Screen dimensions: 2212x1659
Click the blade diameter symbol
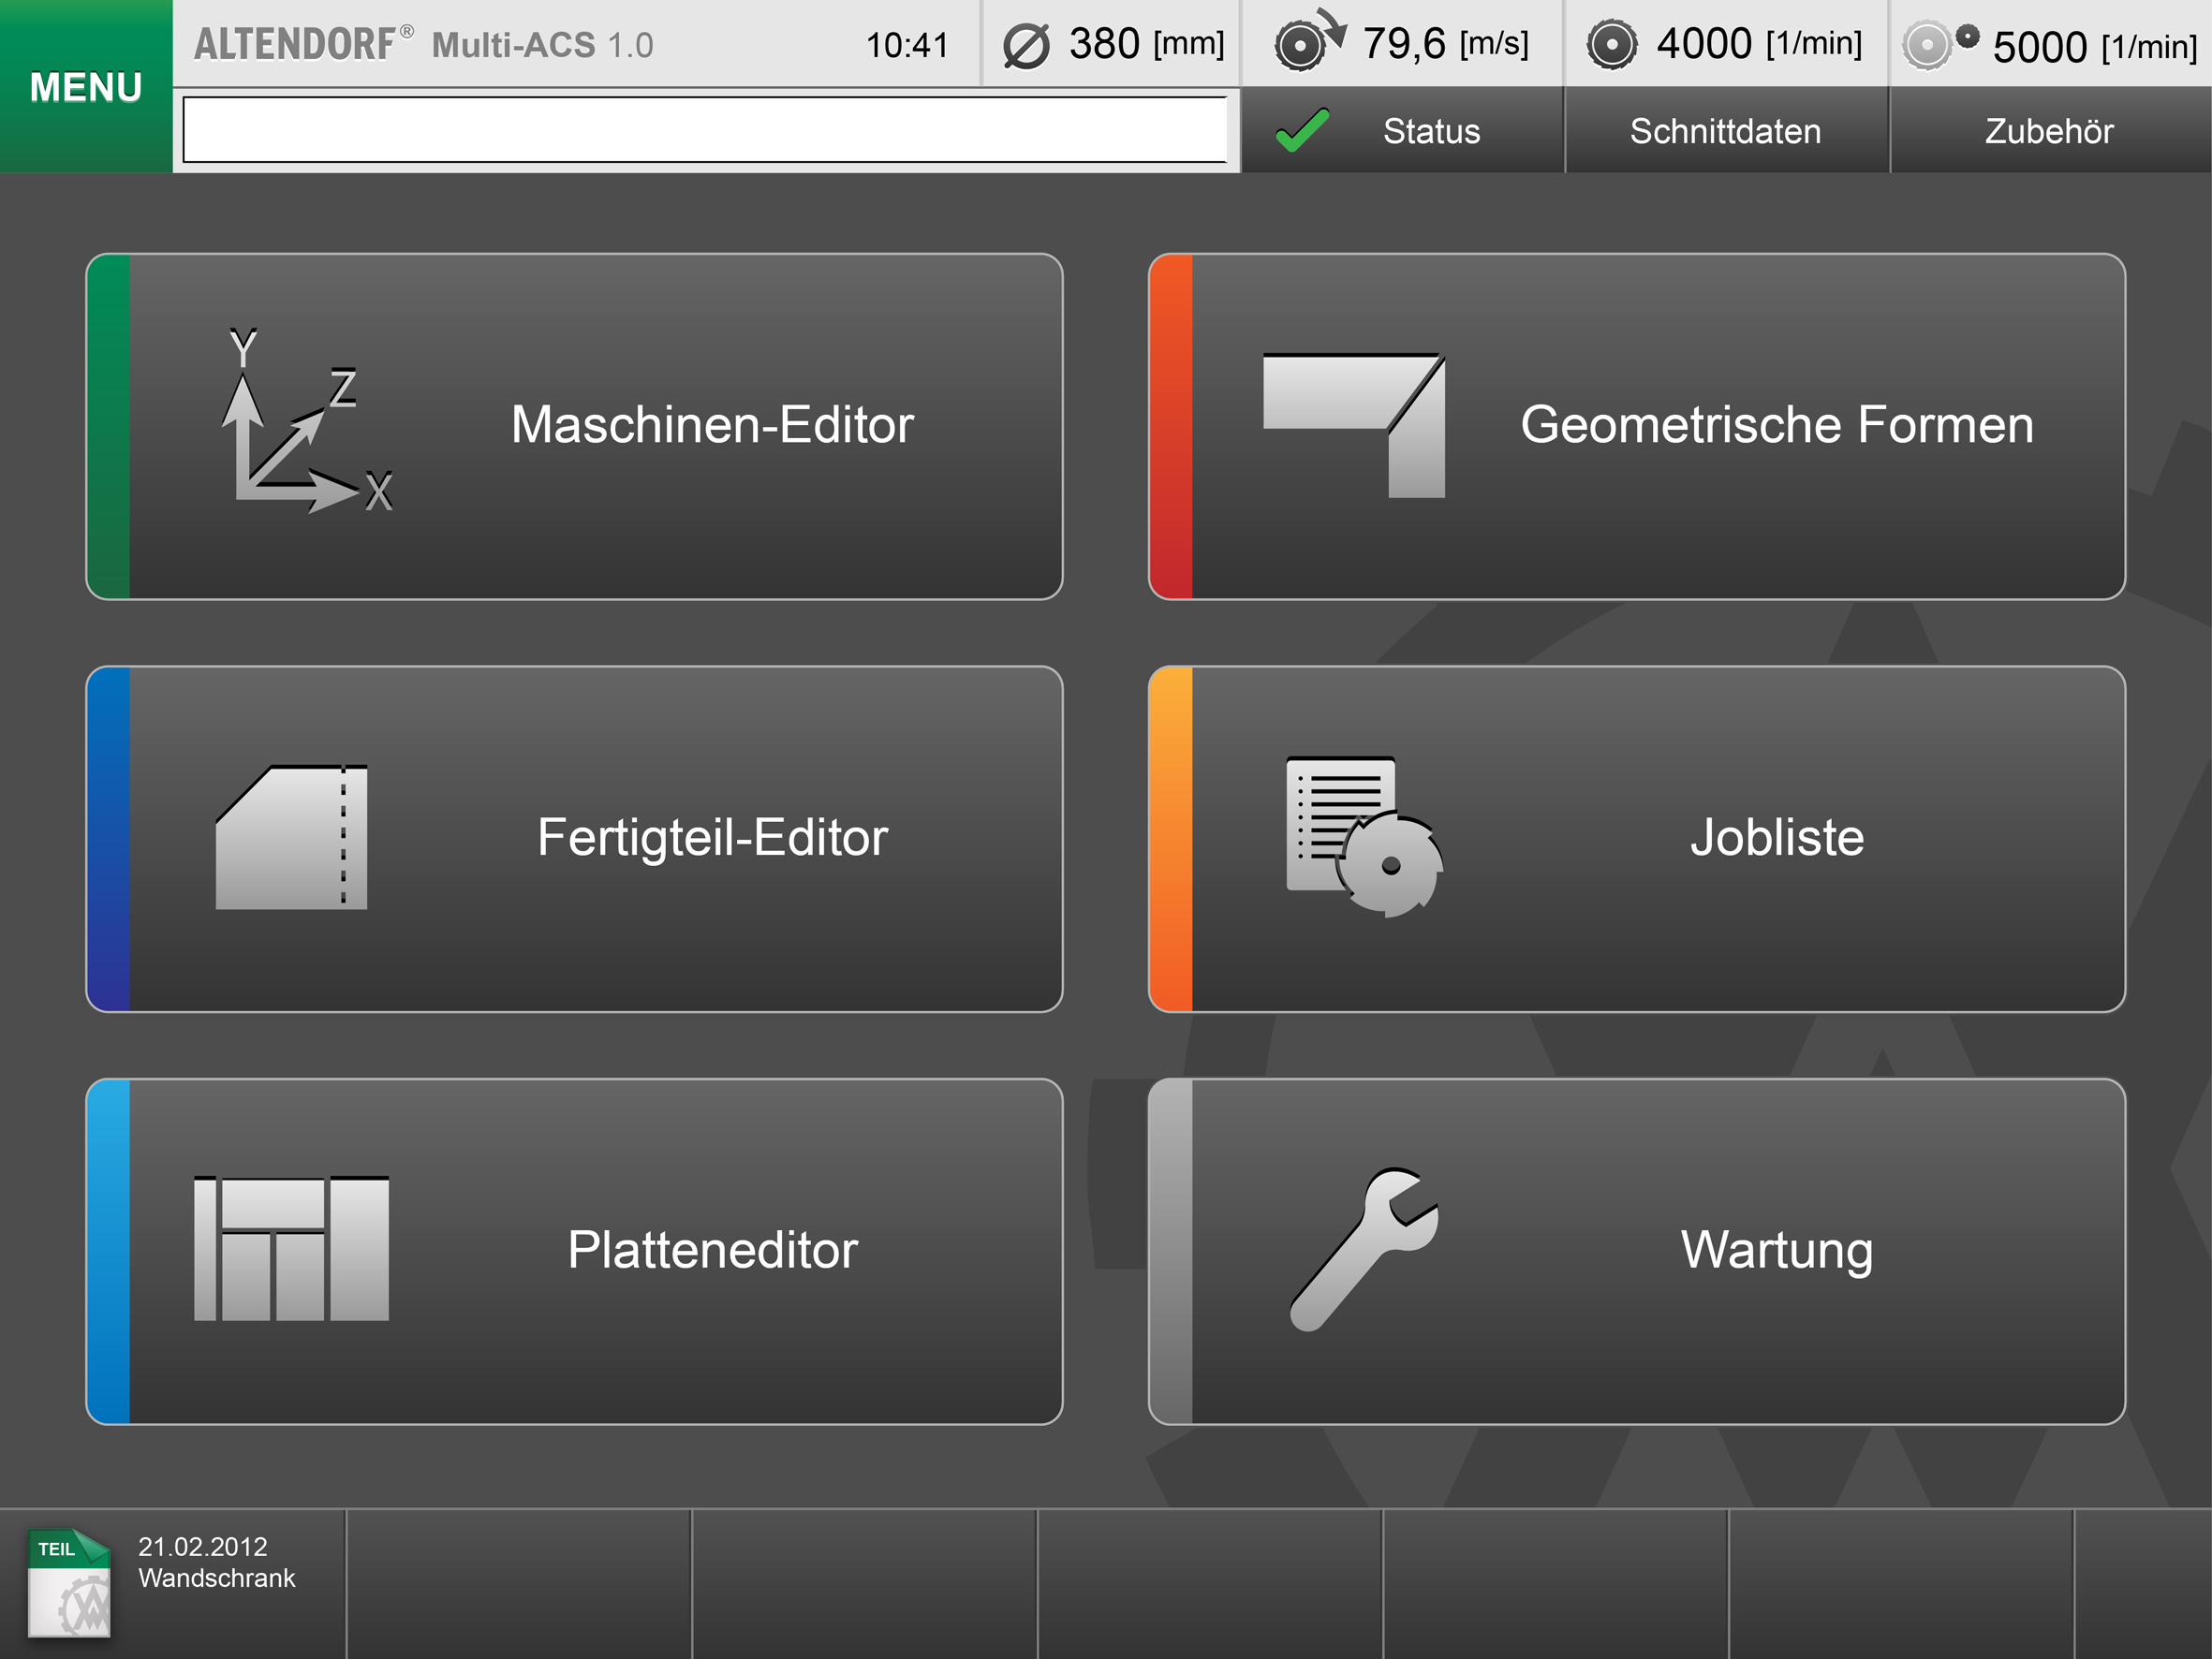point(1026,46)
